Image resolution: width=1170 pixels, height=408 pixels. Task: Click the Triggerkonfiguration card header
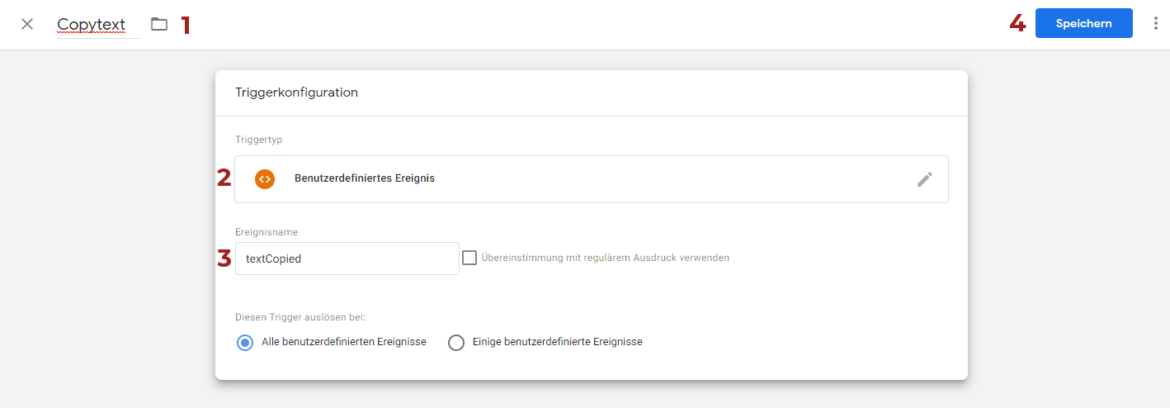(296, 93)
